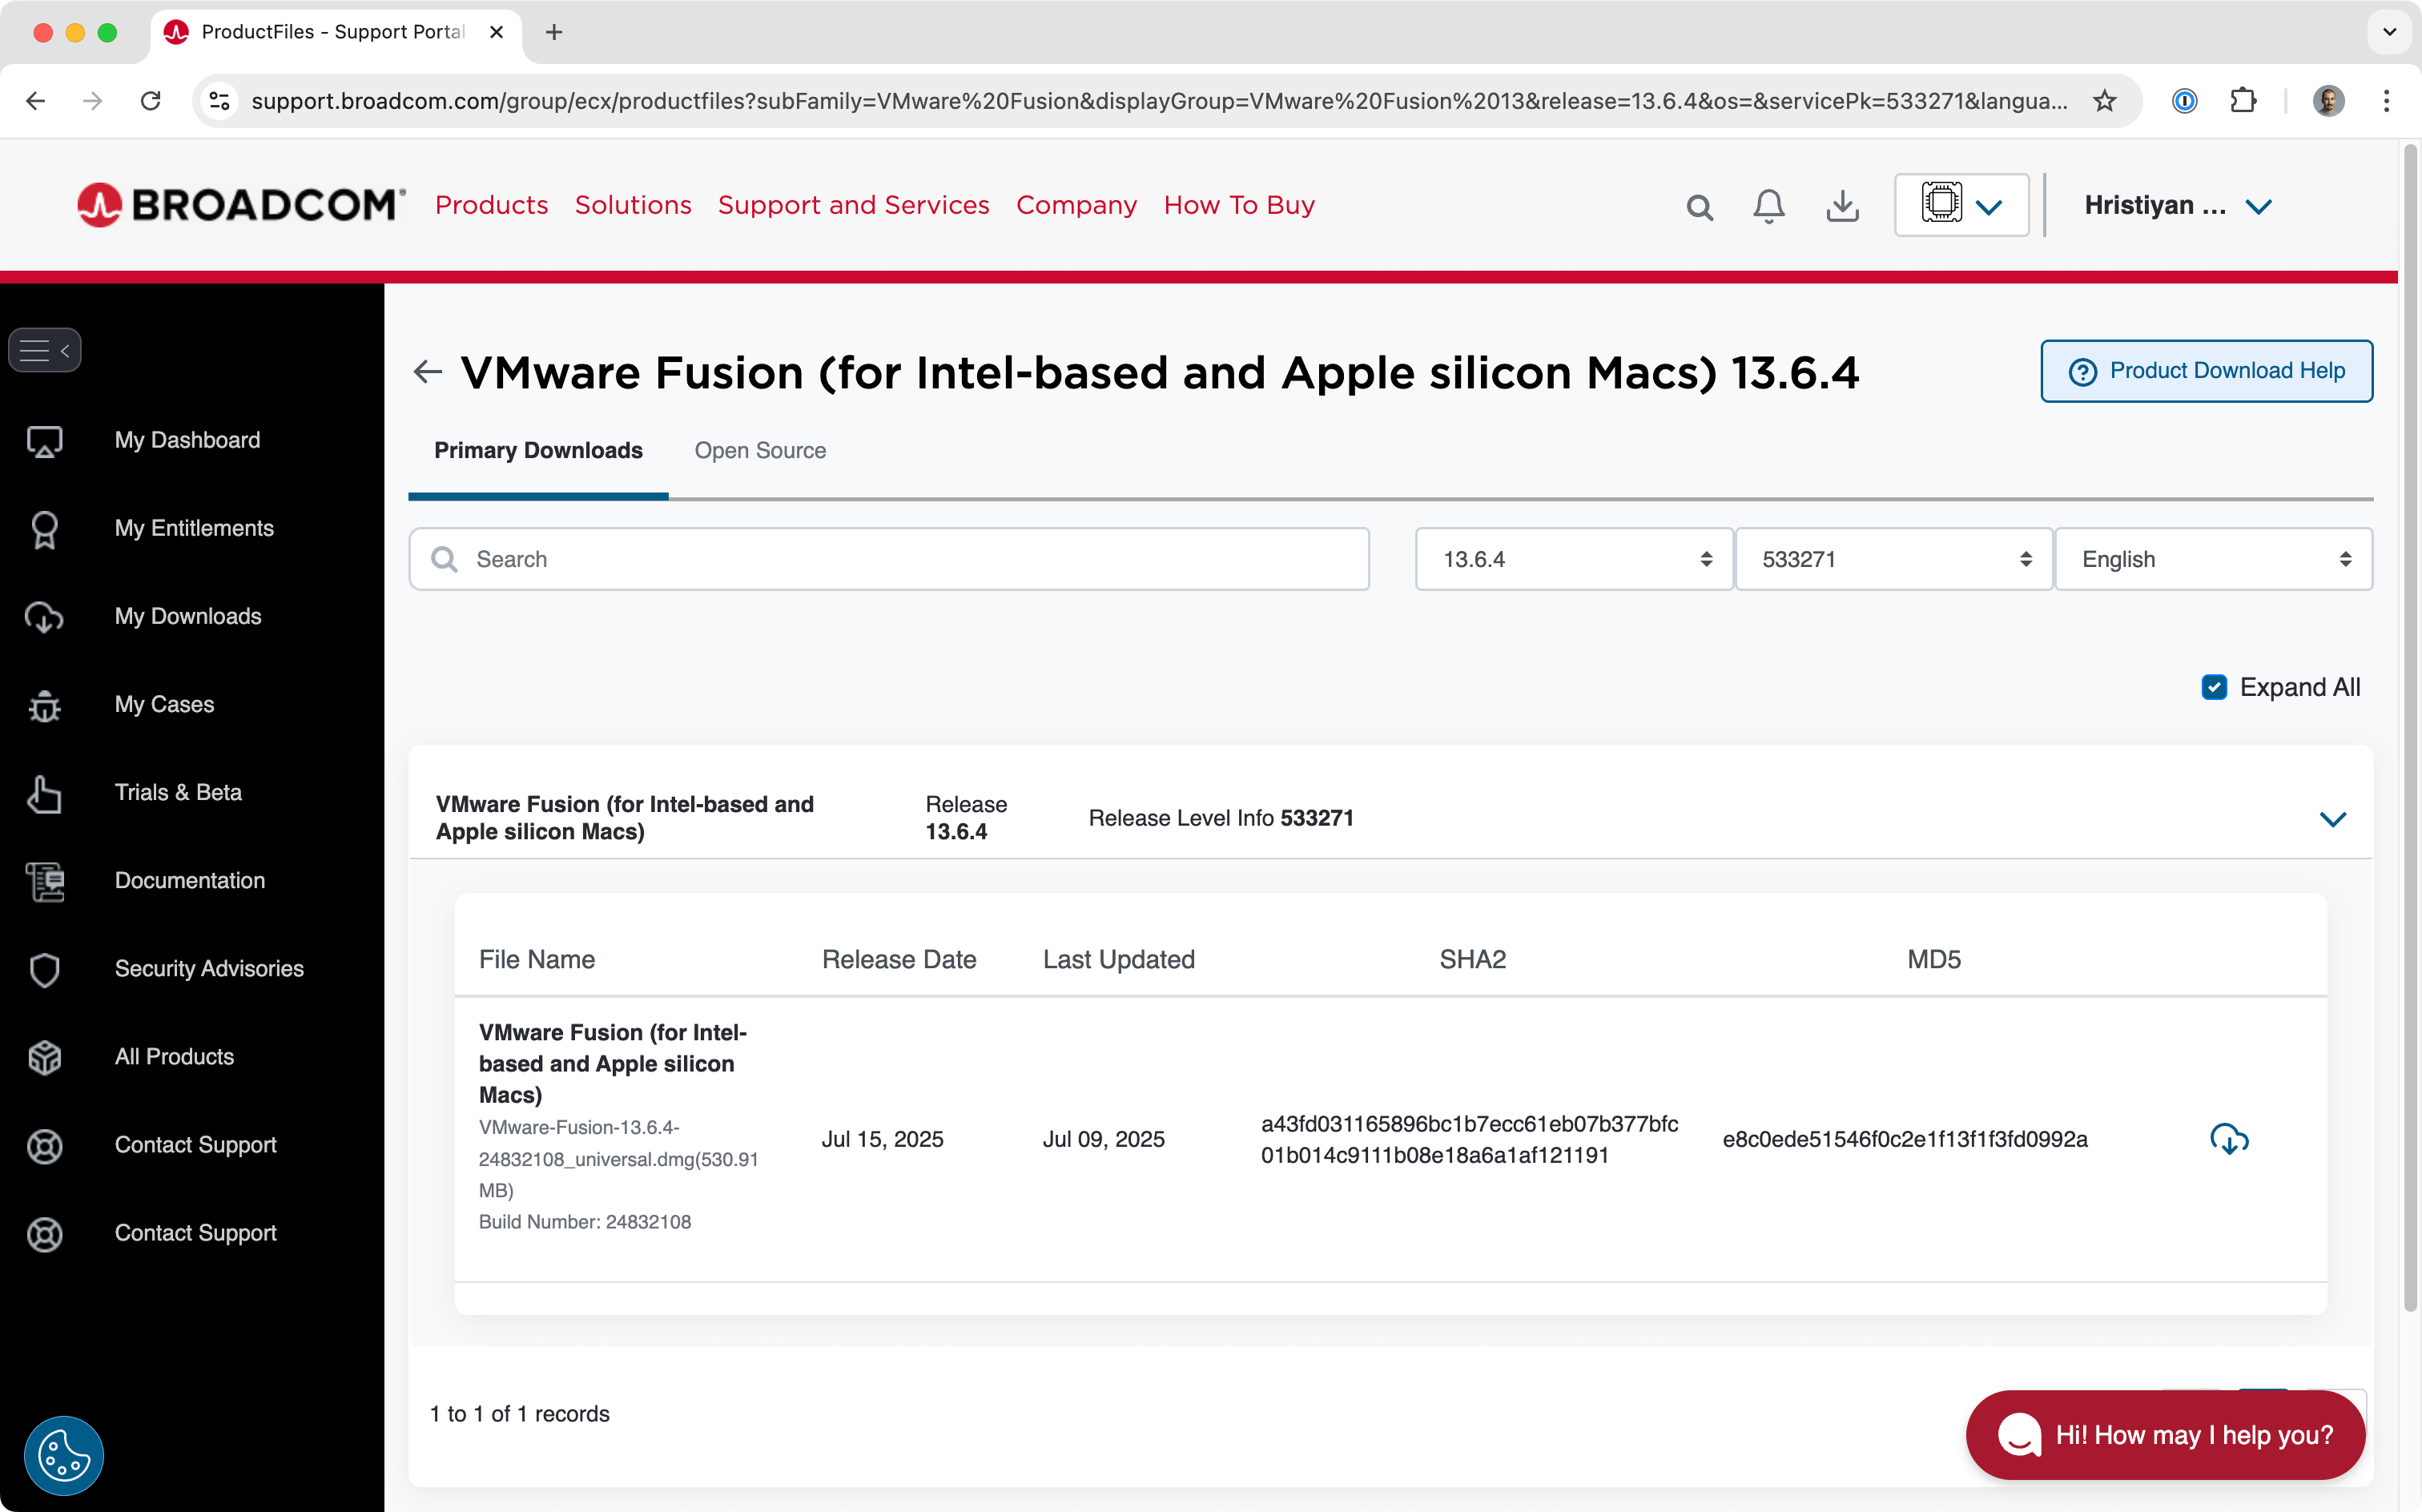The width and height of the screenshot is (2422, 1512).
Task: Open Contact Support from the sidebar
Action: [x=195, y=1145]
